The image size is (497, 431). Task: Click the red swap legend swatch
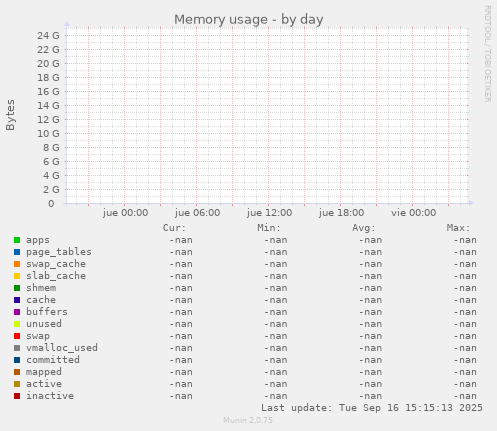click(x=17, y=336)
